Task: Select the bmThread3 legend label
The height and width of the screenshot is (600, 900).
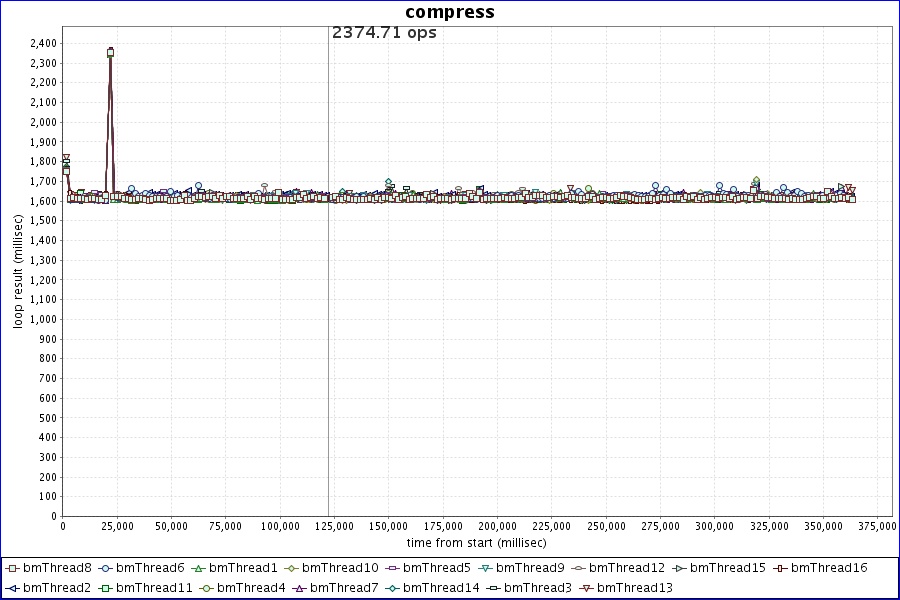Action: (x=538, y=587)
